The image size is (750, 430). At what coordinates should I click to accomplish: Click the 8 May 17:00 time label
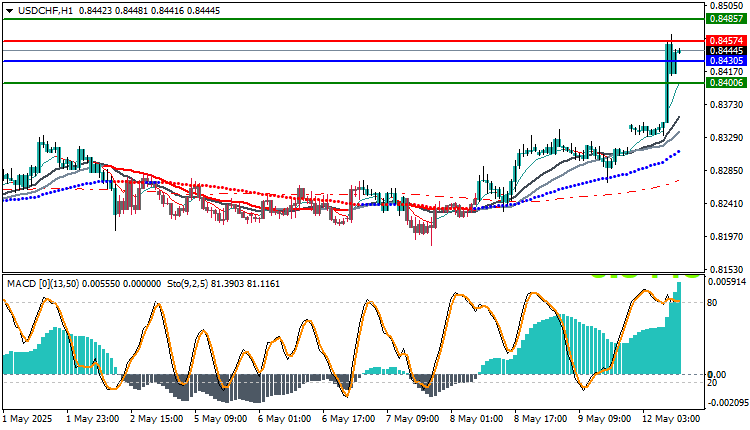pyautogui.click(x=540, y=419)
